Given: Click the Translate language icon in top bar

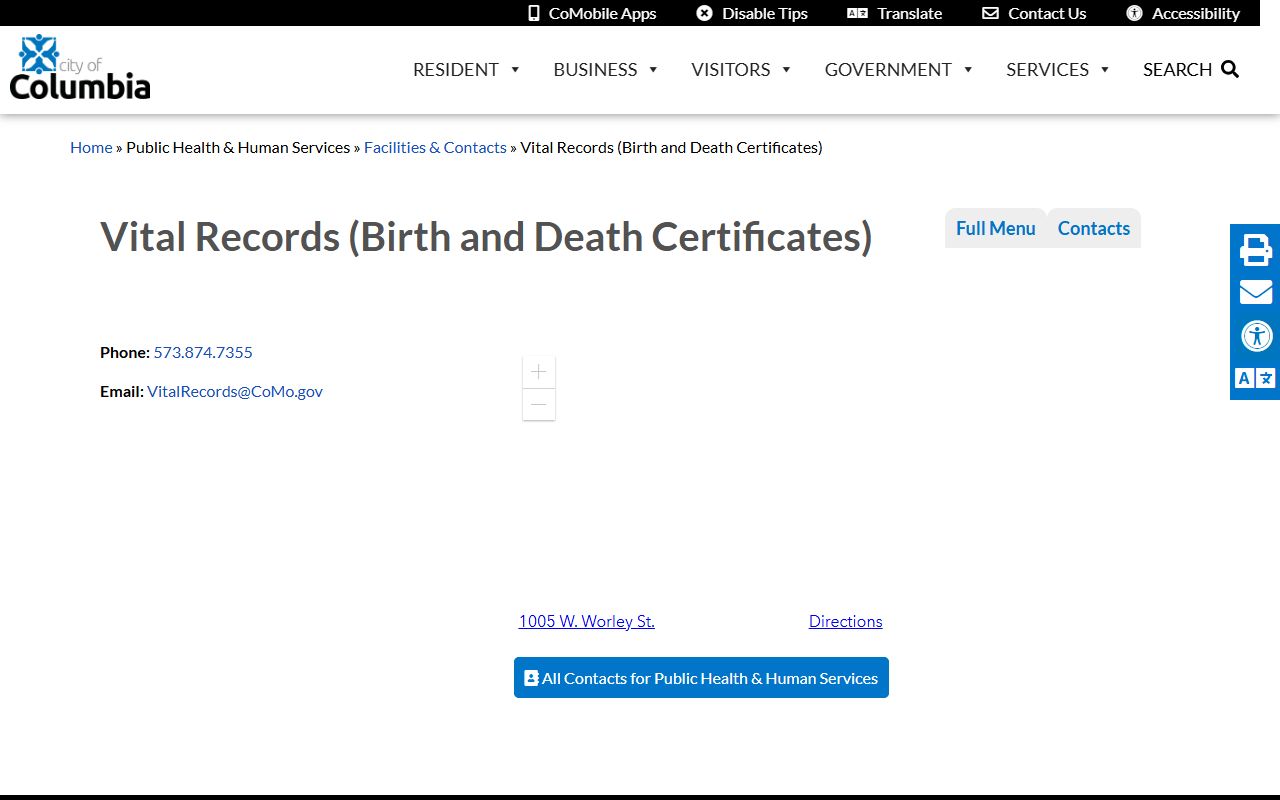Looking at the screenshot, I should pos(857,13).
